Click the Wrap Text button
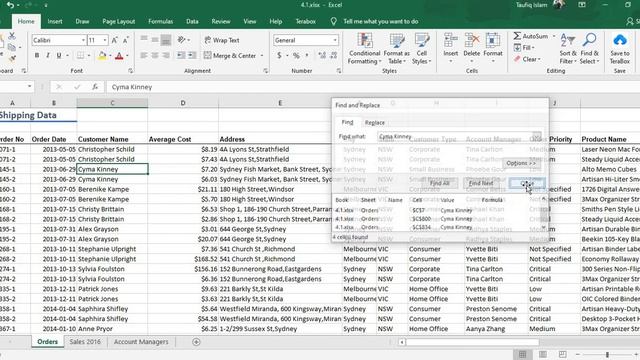This screenshot has width=640, height=360. [x=222, y=40]
